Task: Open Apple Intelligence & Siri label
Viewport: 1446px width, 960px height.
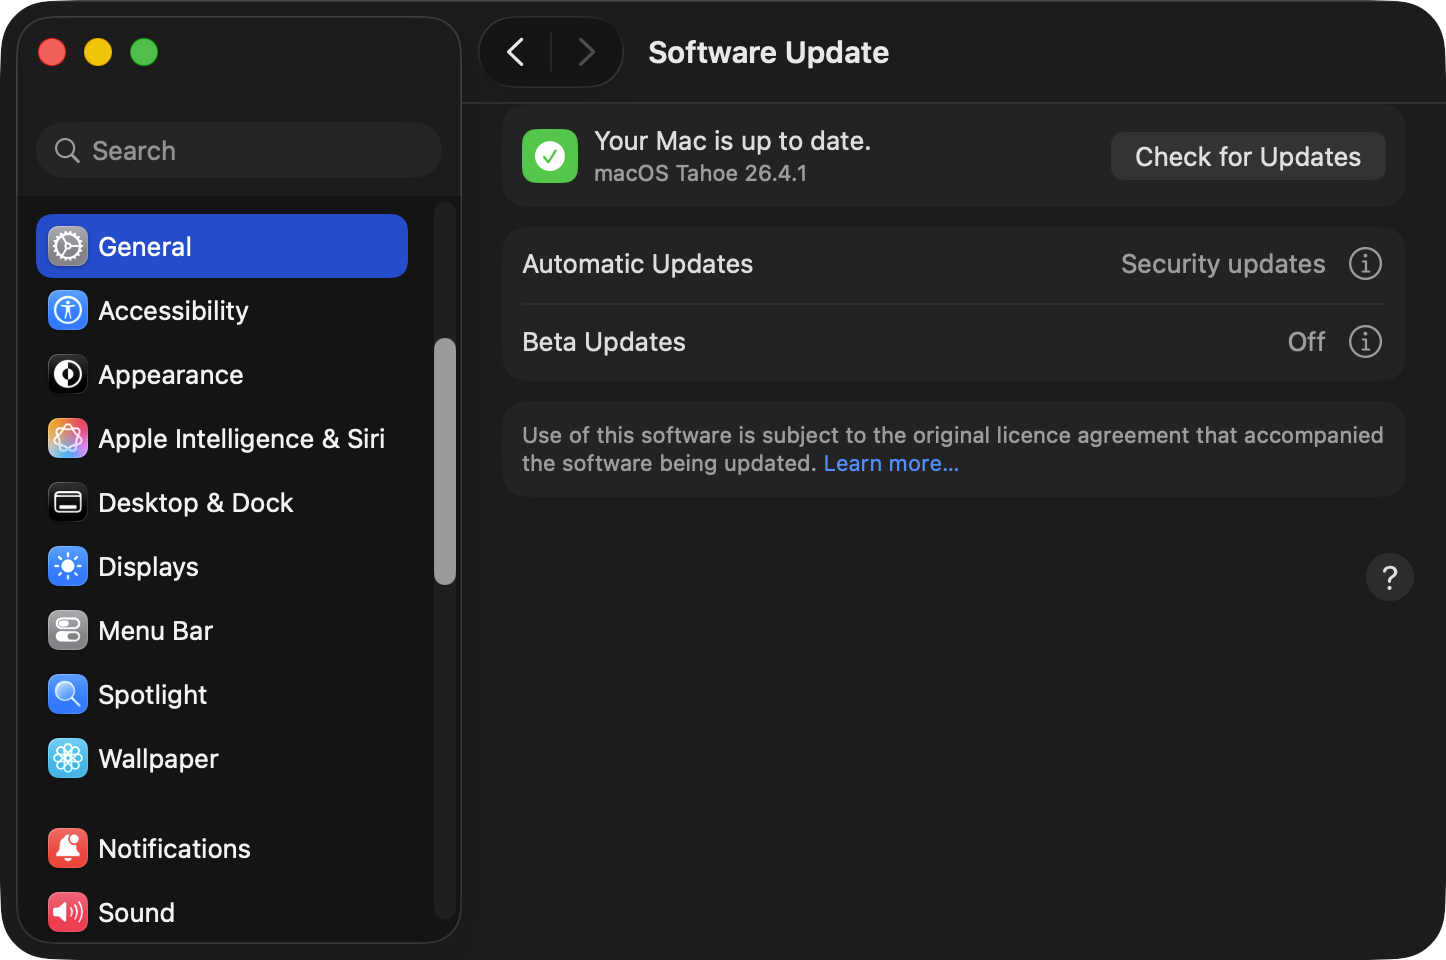Action: 242,439
